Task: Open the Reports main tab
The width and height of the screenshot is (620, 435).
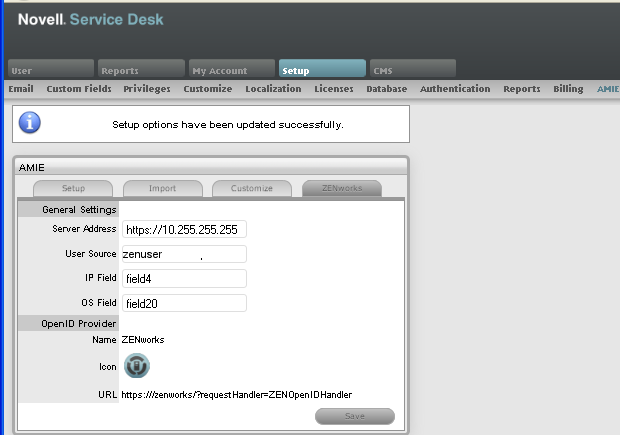Action: click(141, 68)
